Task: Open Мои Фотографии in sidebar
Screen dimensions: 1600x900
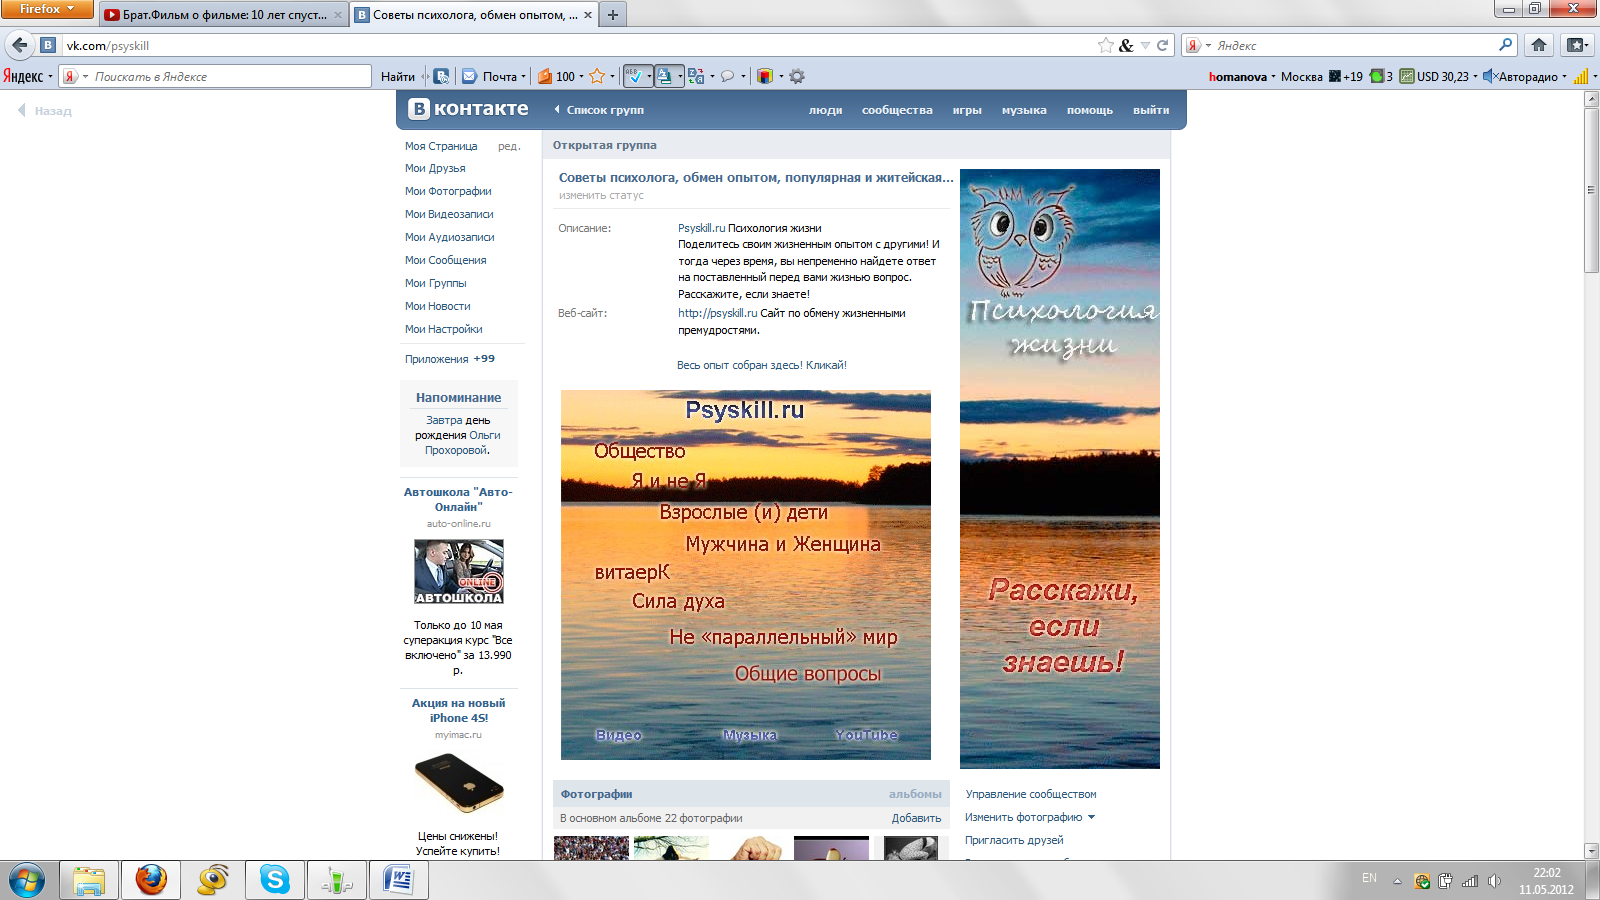Action: (x=448, y=191)
